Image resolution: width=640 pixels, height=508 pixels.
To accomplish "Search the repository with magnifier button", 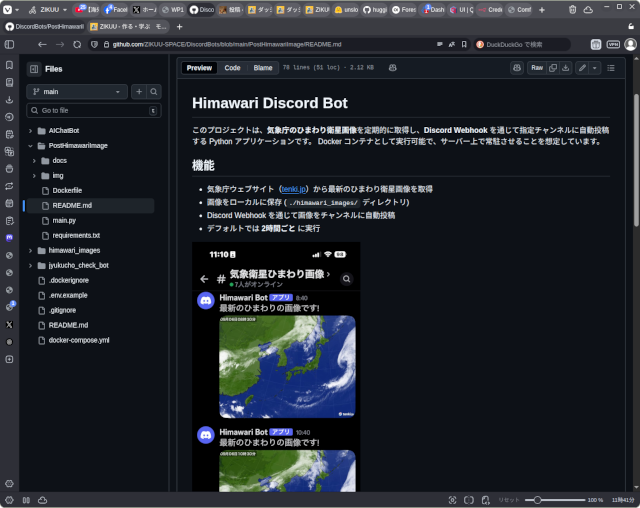I will pos(153,92).
